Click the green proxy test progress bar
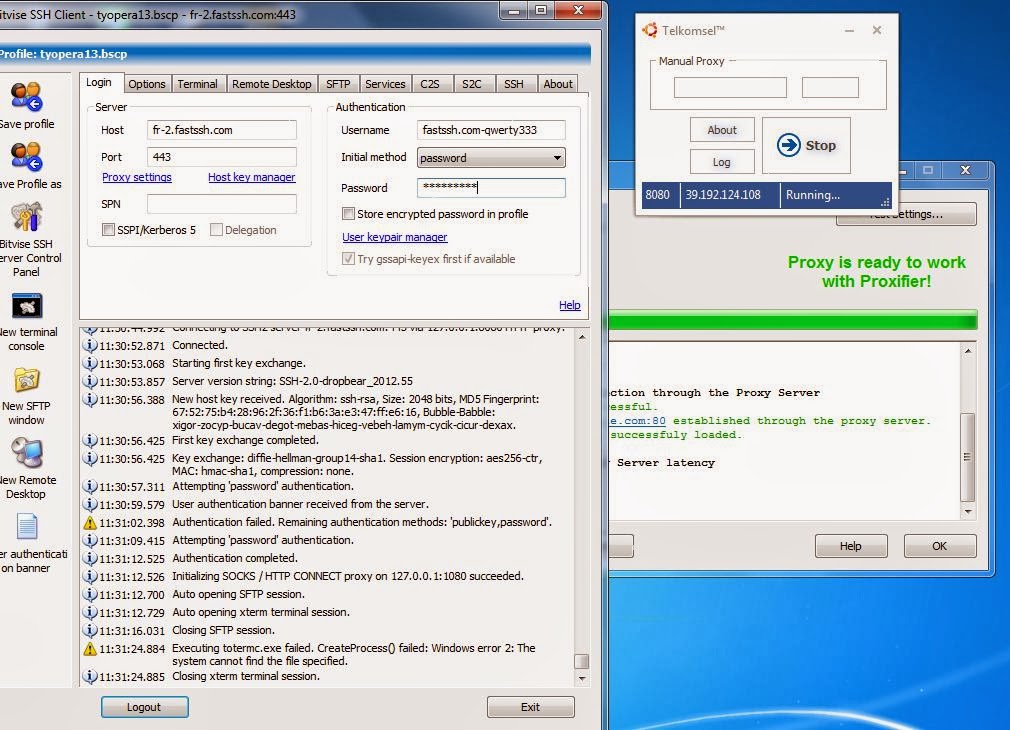The height and width of the screenshot is (730, 1010). 793,320
